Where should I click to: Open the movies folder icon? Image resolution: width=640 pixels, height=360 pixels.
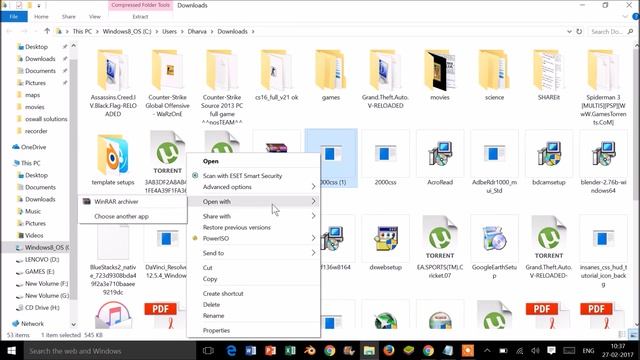440,70
